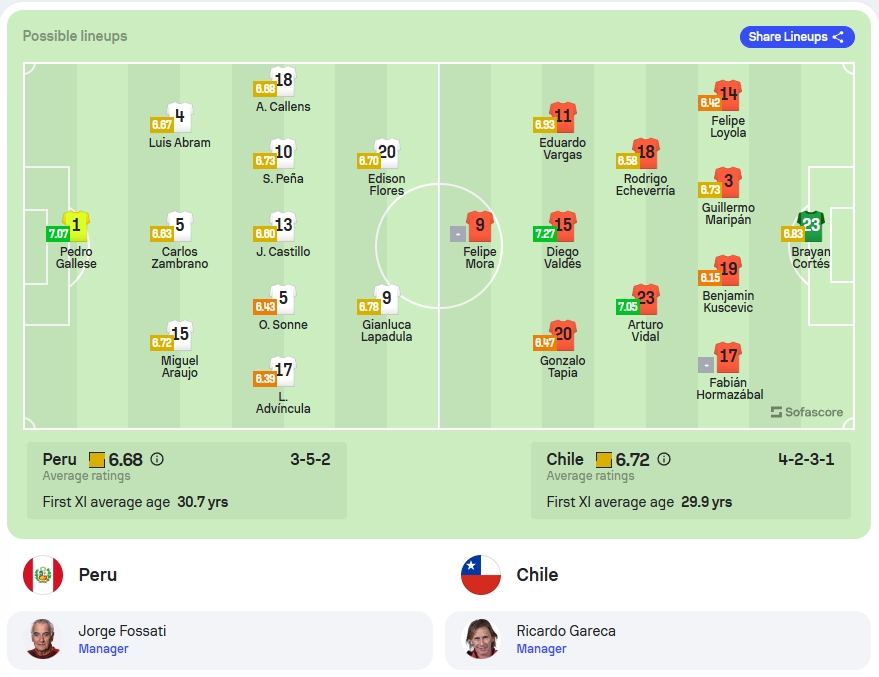Select Brayan Cortés's green number 23 jersey
879x677 pixels.
tap(811, 226)
